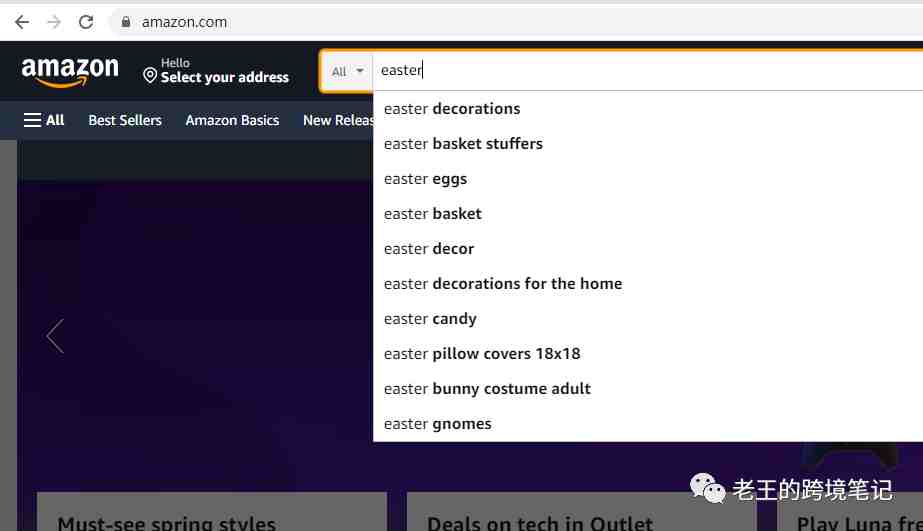The image size is (923, 531).
Task: Open the hamburger All menu
Action: (x=44, y=120)
